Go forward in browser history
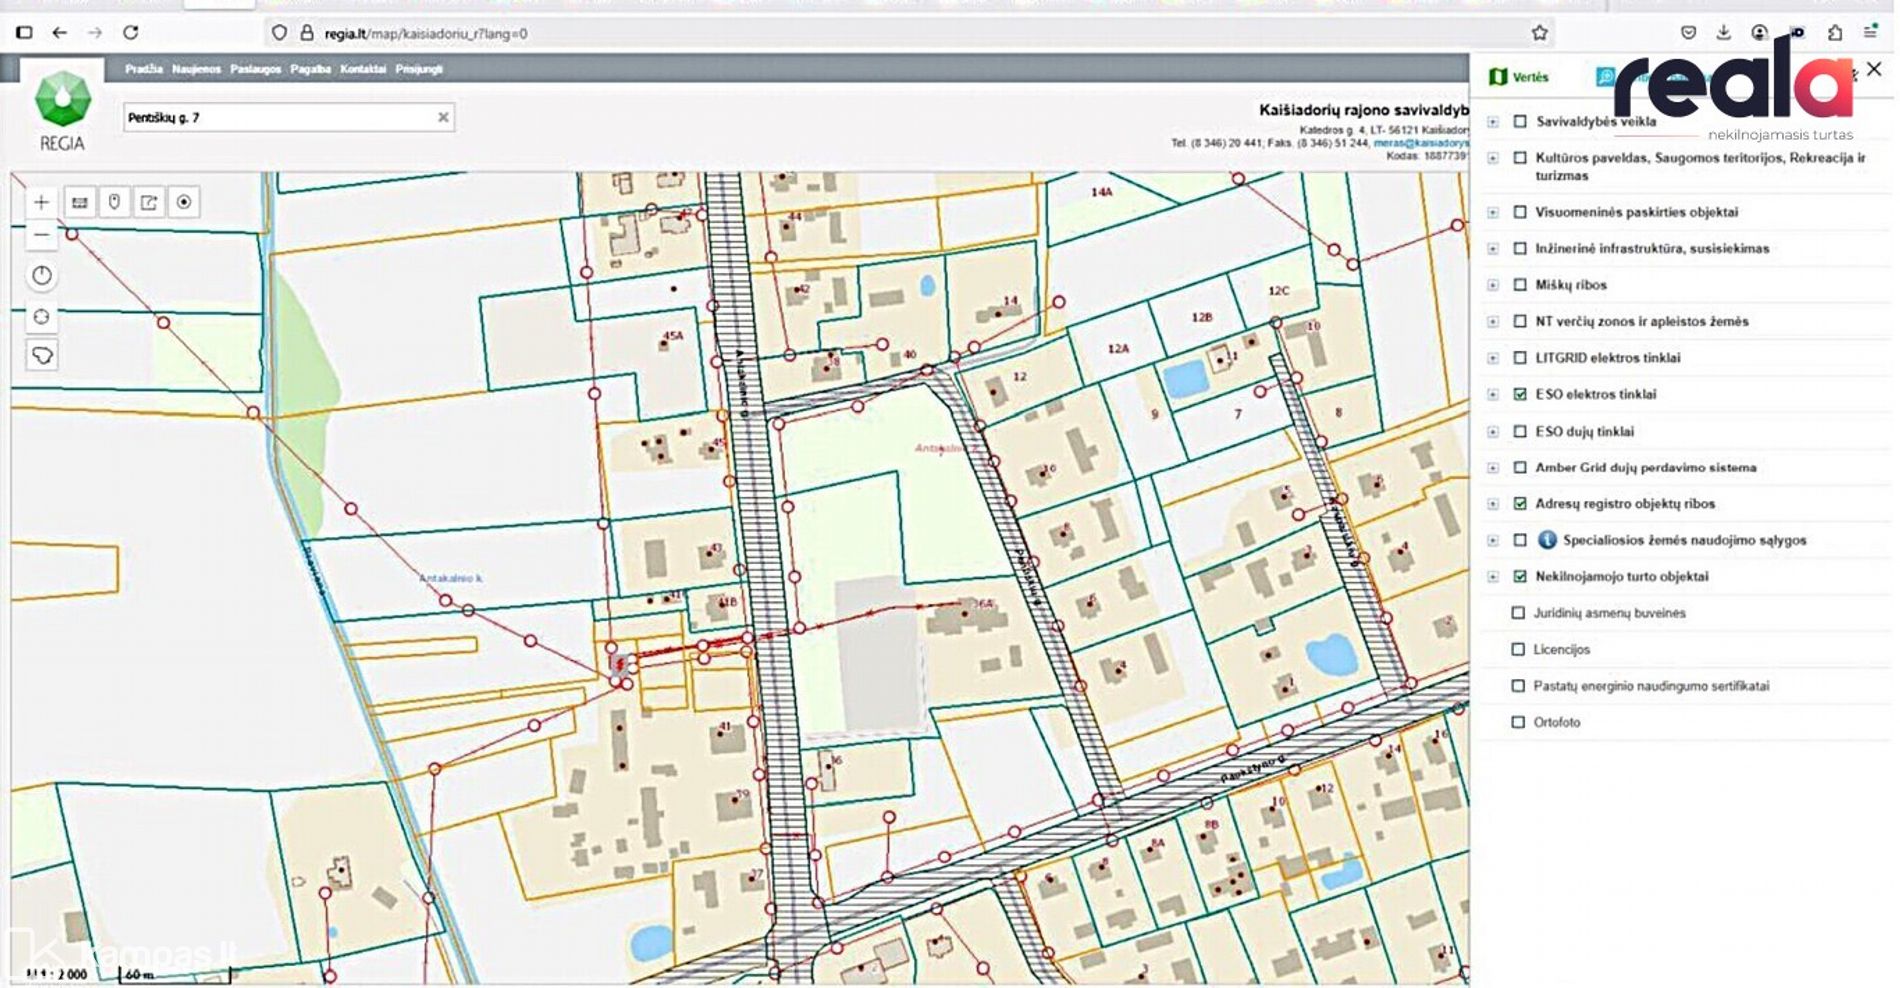1900x988 pixels. (x=95, y=33)
